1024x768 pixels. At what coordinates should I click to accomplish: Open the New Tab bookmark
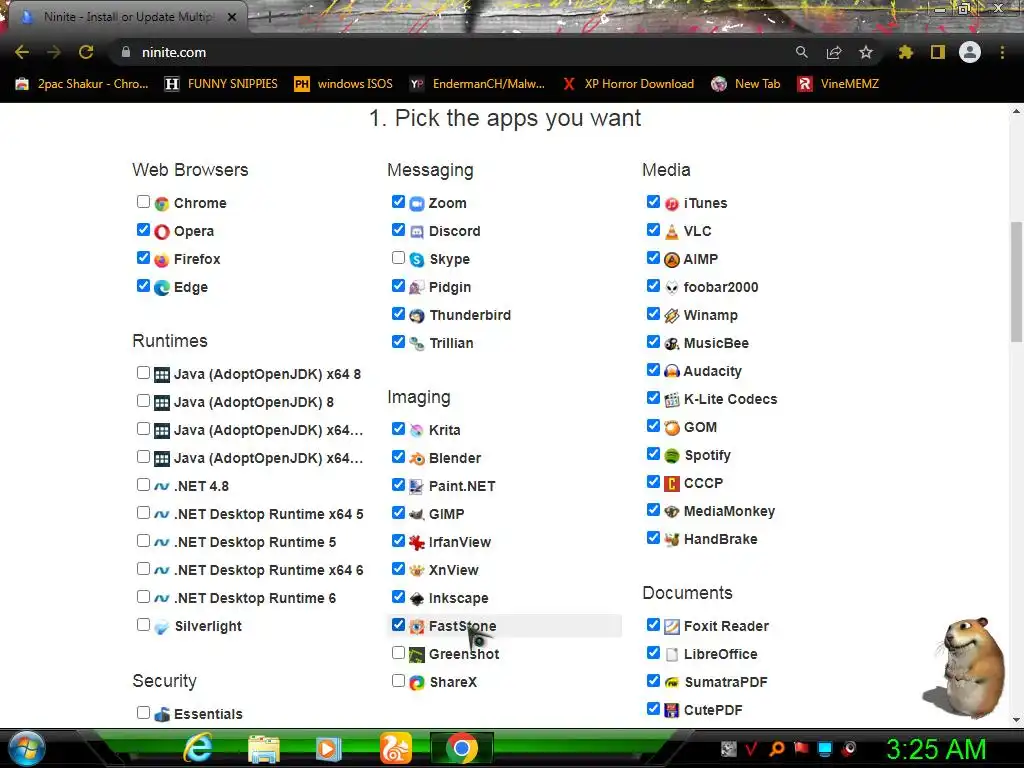(746, 84)
